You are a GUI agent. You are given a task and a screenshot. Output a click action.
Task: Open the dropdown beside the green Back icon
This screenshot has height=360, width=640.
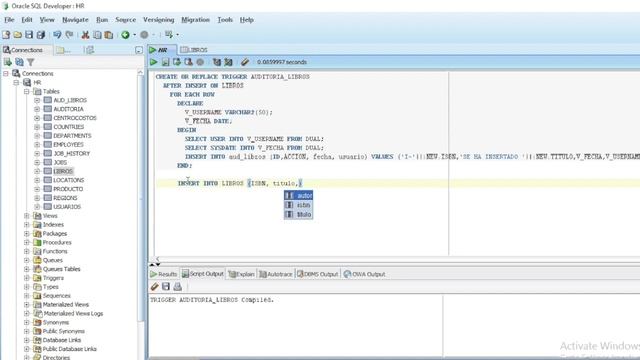134,35
